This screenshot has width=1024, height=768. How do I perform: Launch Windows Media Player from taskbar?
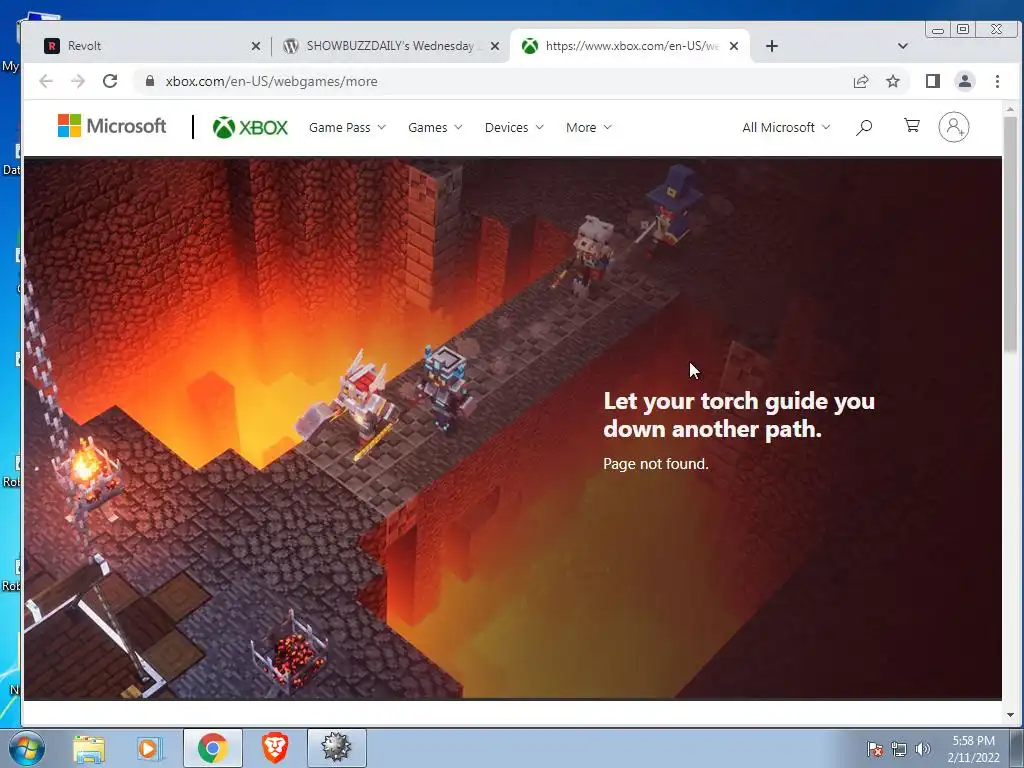coord(150,748)
